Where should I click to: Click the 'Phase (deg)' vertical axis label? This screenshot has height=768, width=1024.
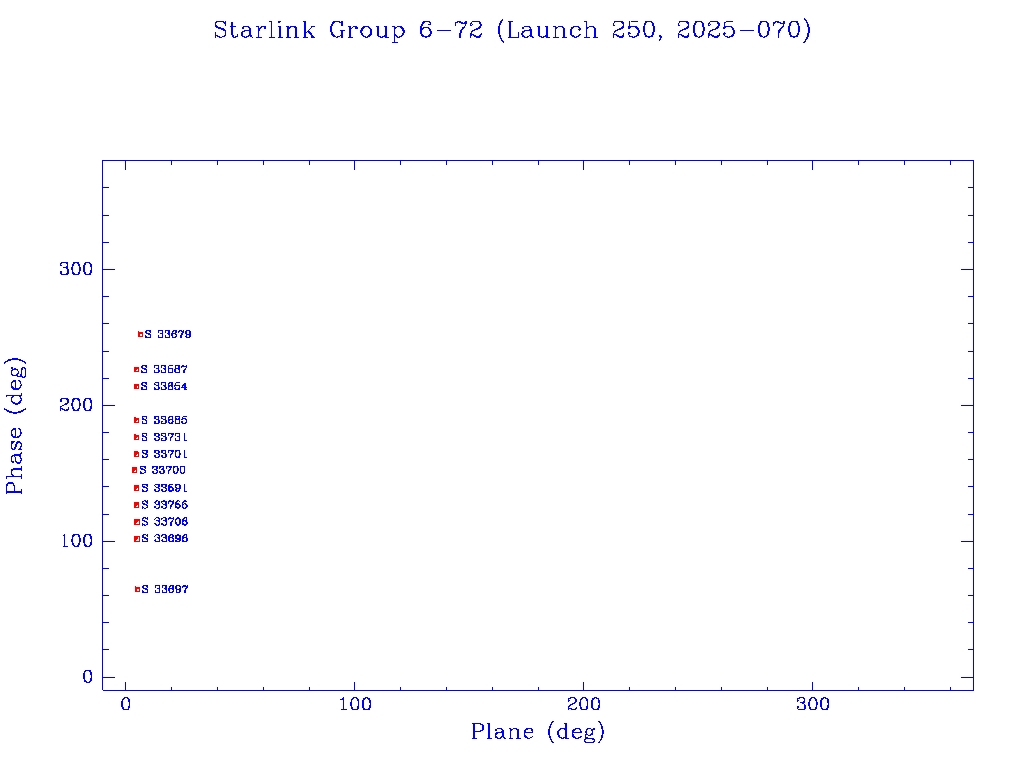pos(14,426)
